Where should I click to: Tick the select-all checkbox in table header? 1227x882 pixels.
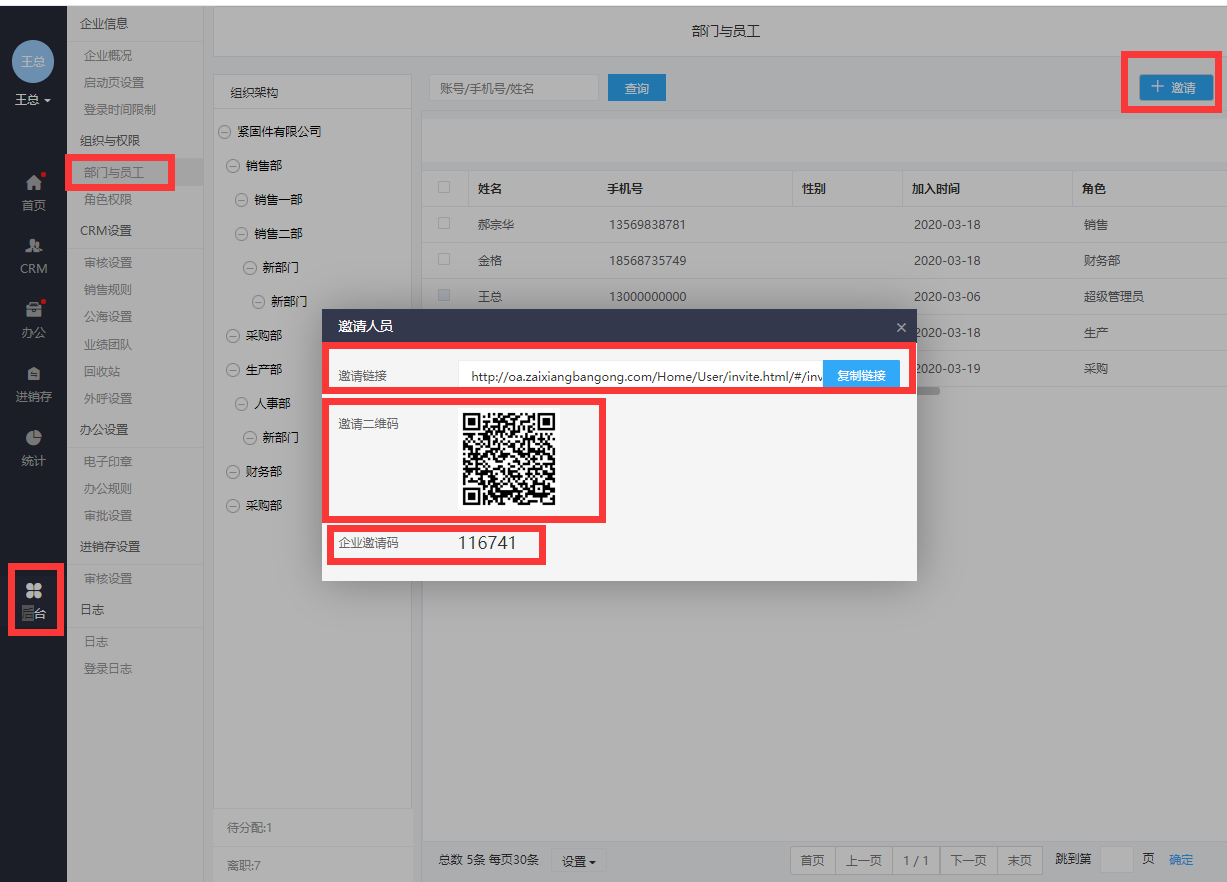click(444, 187)
